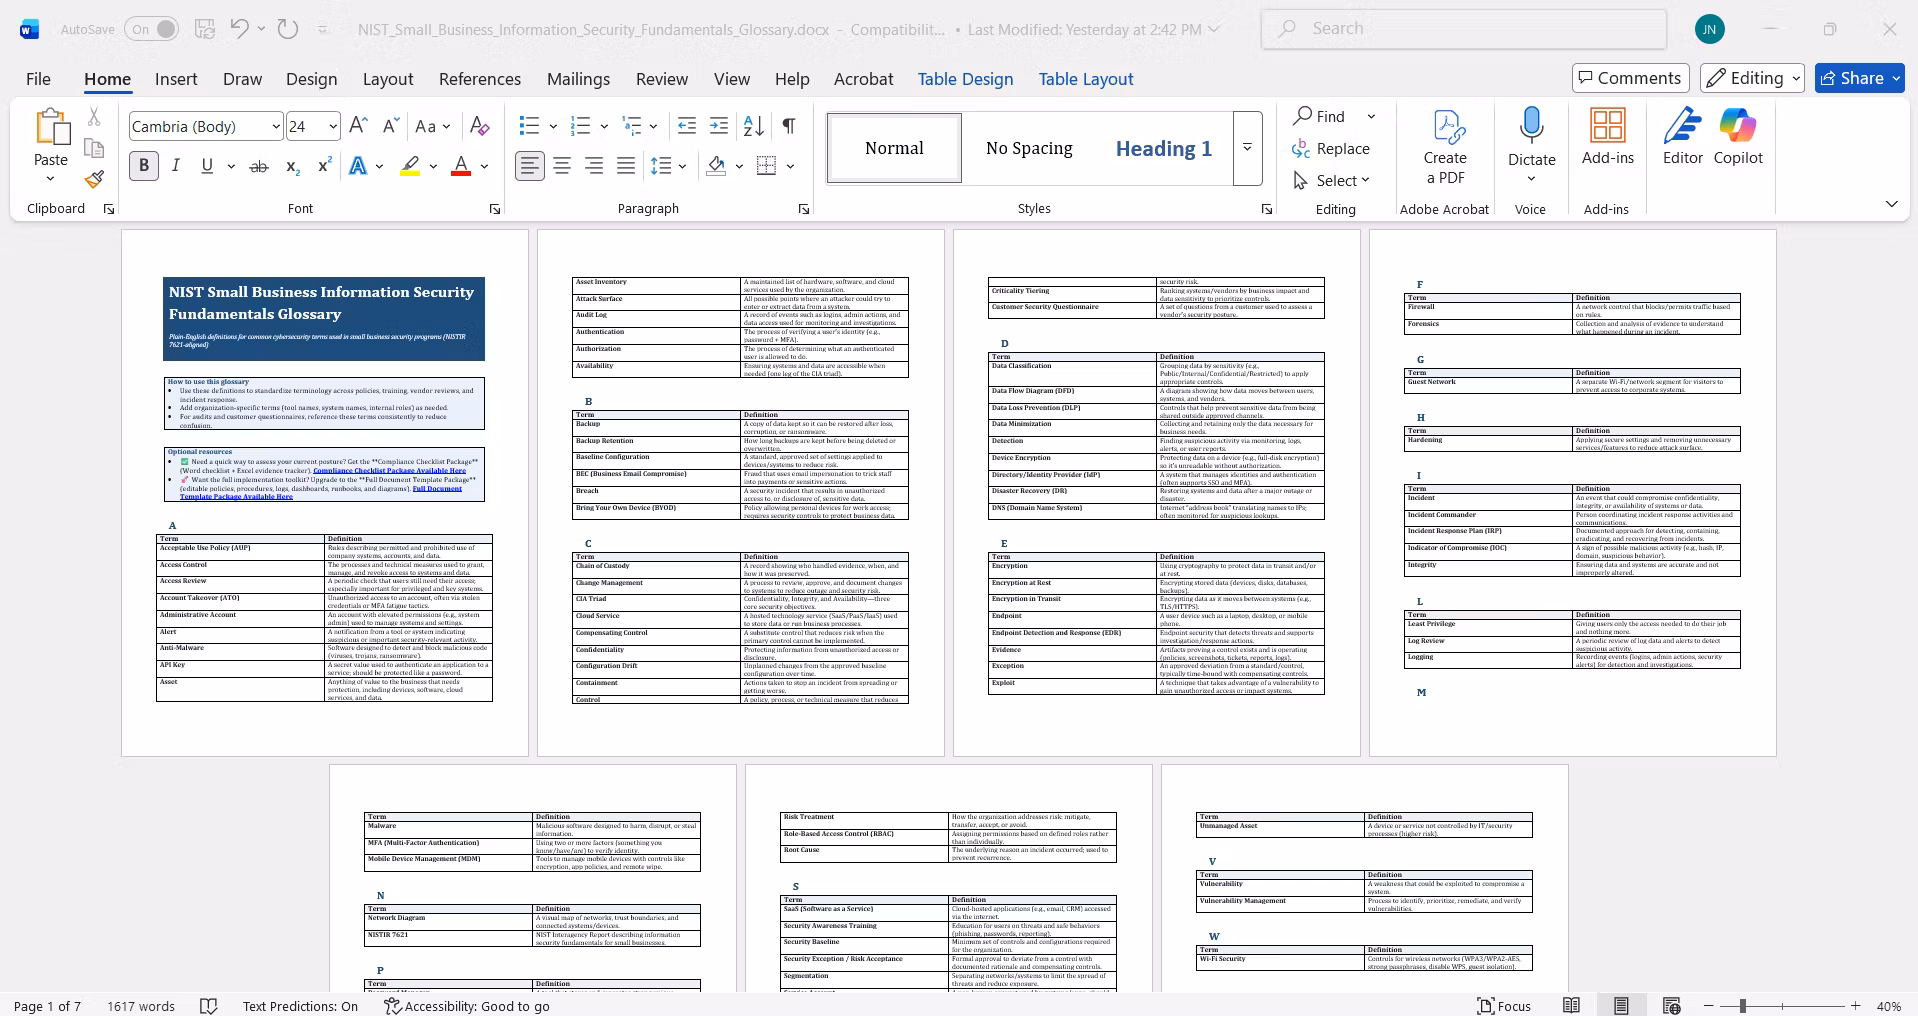Switch to the Insert tab

tap(176, 79)
